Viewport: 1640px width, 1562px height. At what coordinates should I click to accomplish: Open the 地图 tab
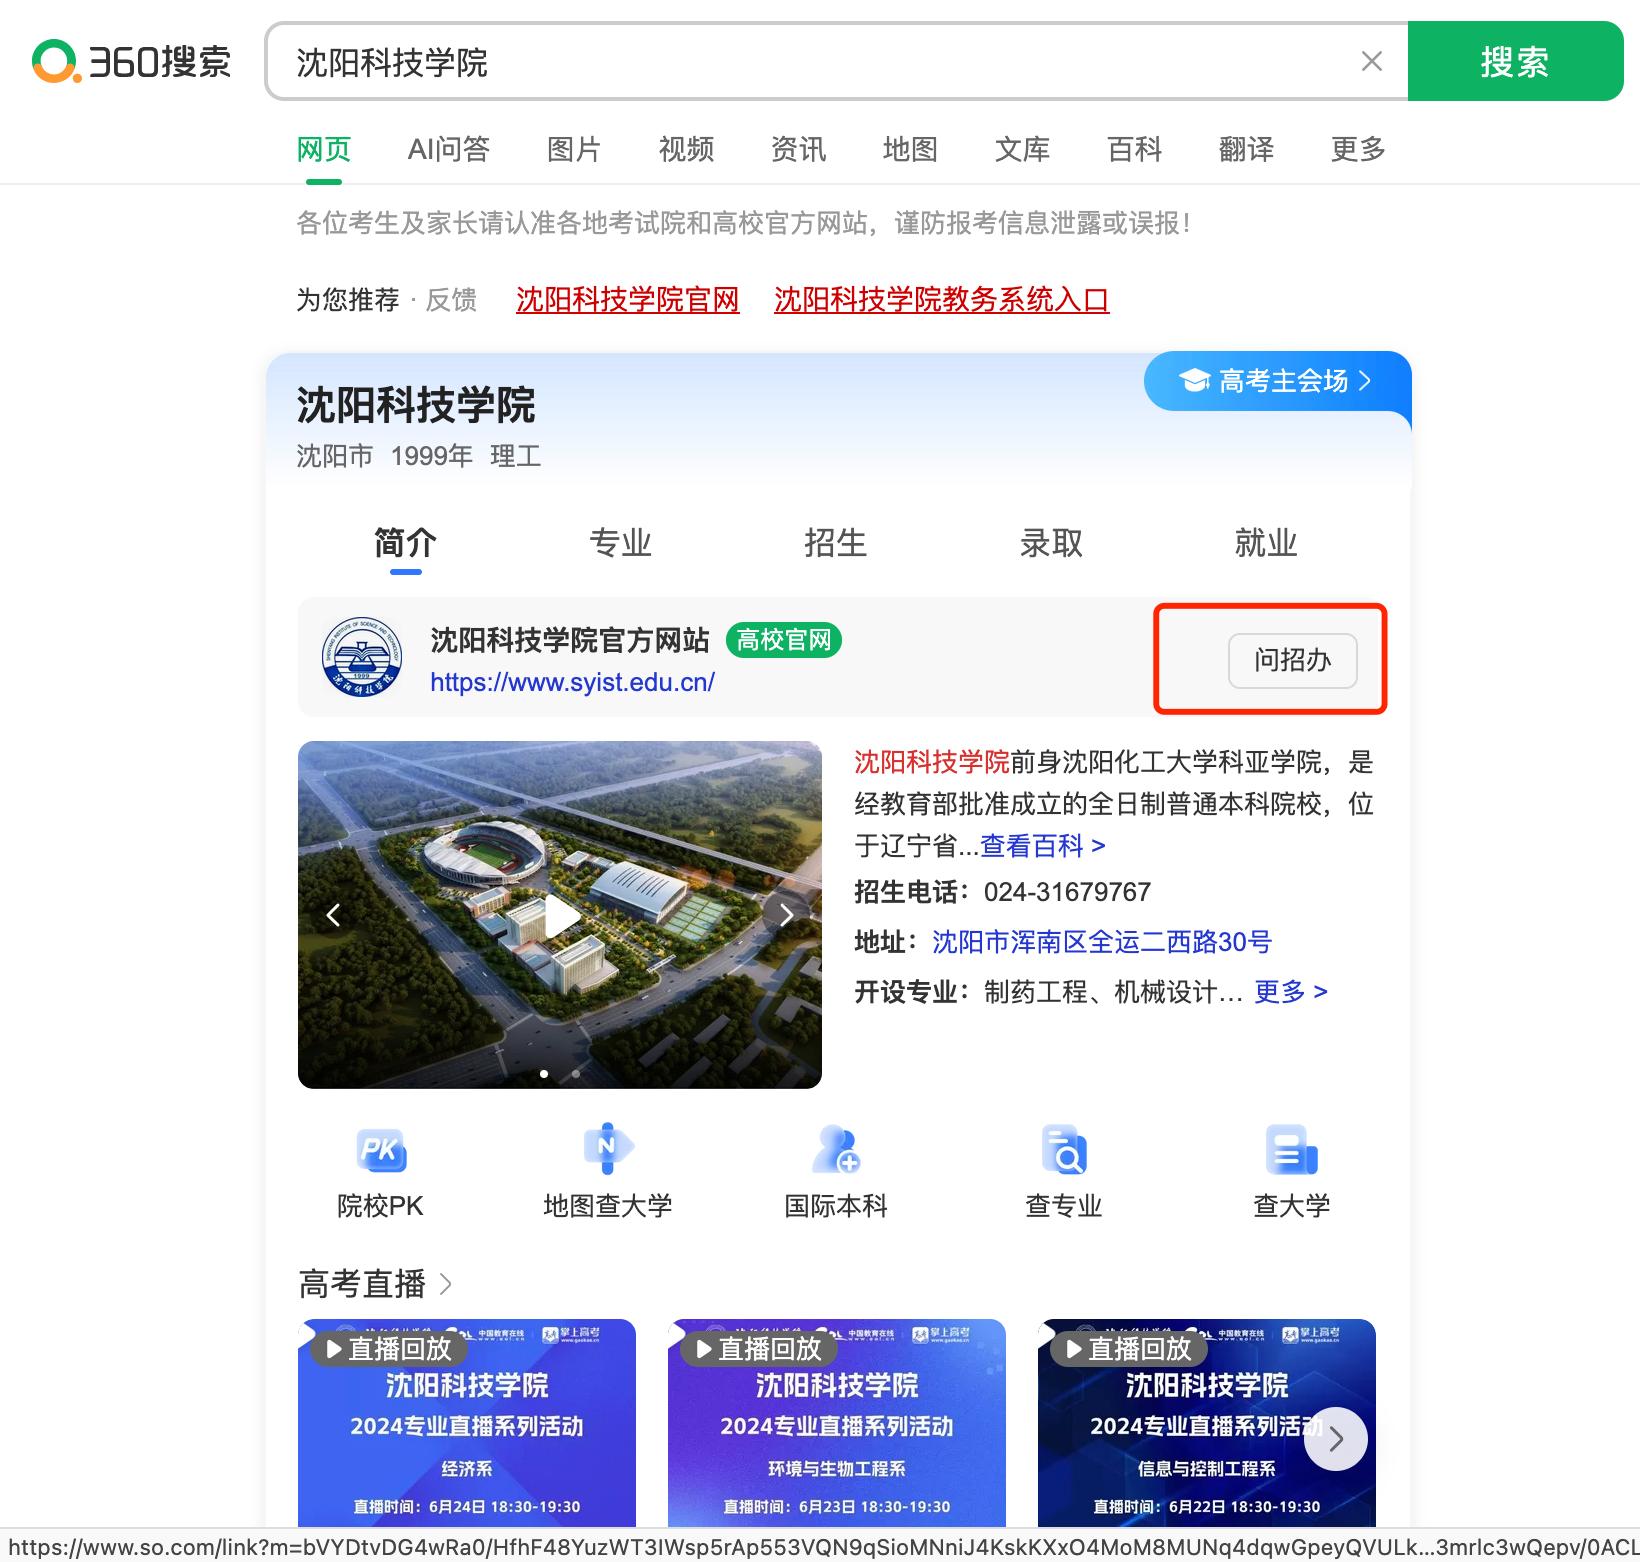[x=910, y=150]
